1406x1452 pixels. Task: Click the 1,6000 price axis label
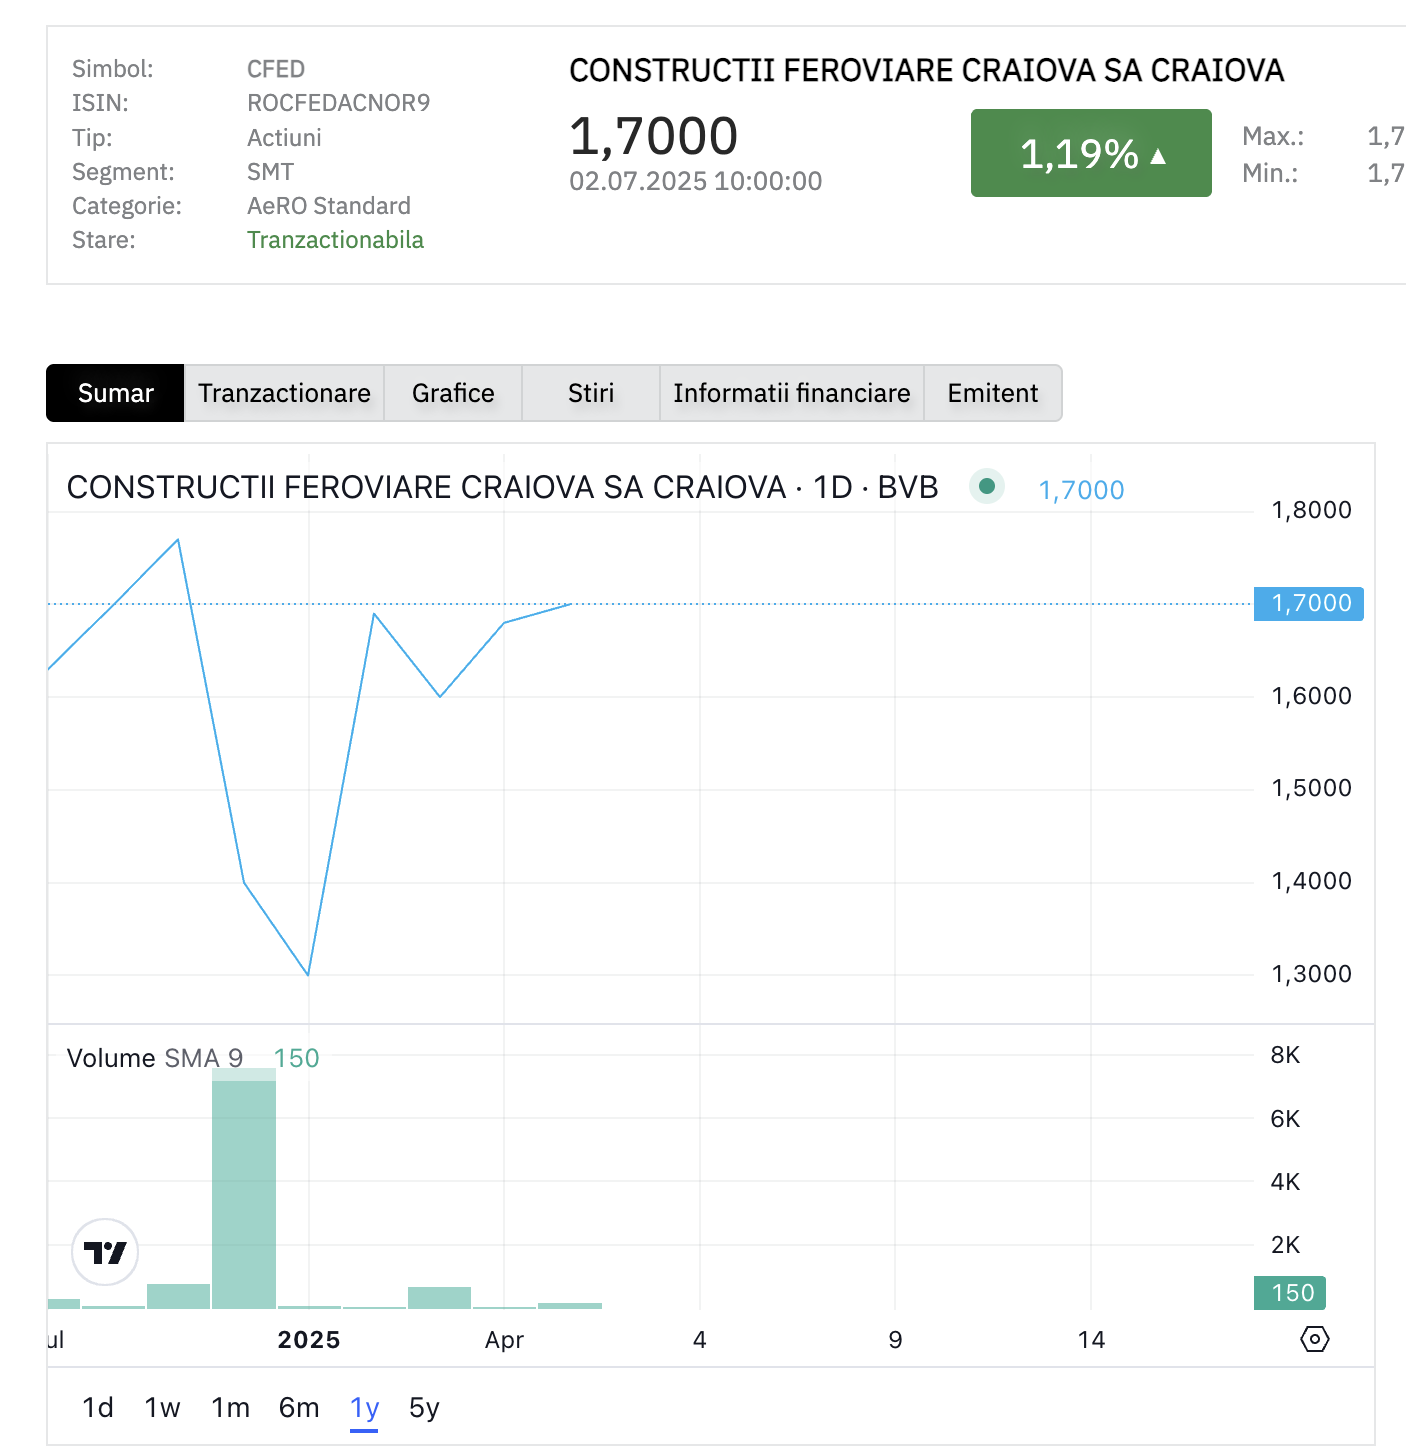click(1311, 696)
